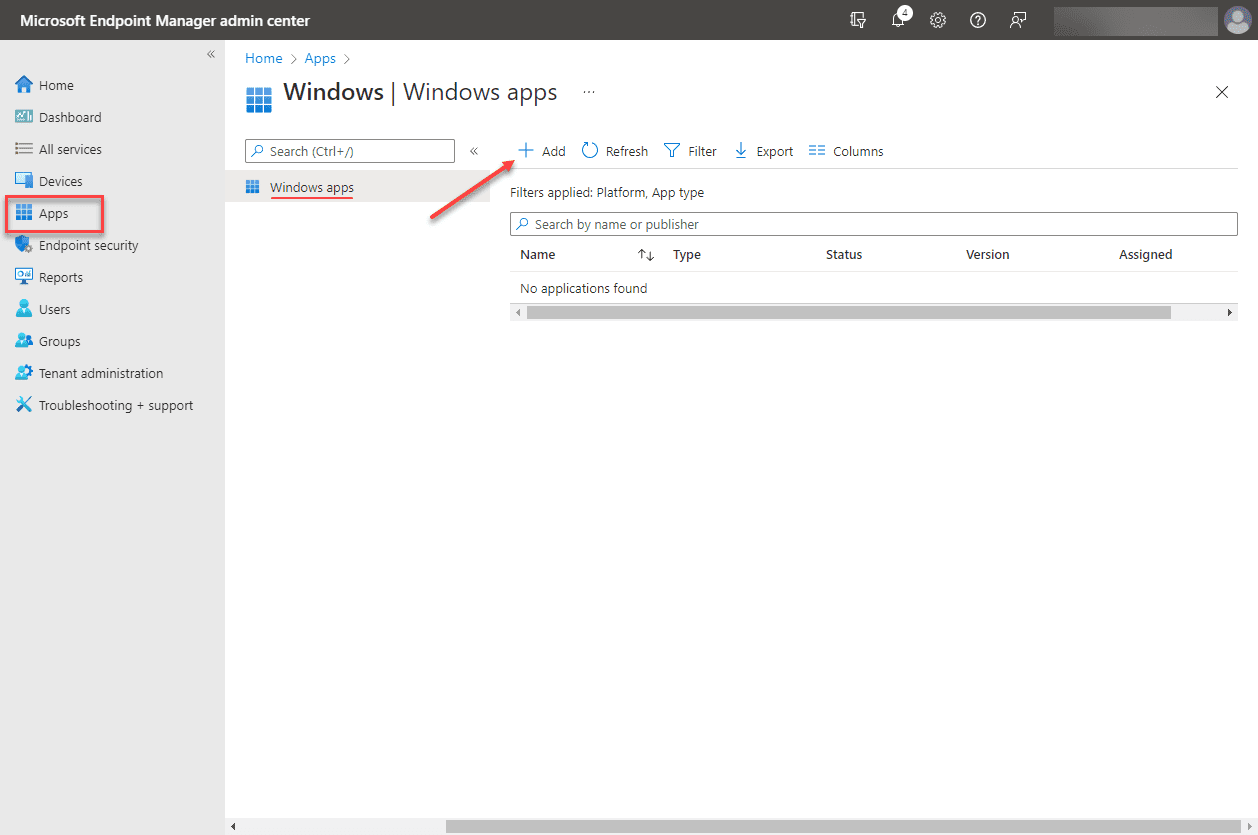Image resolution: width=1258 pixels, height=835 pixels.
Task: Open the help question mark menu
Action: tap(977, 20)
